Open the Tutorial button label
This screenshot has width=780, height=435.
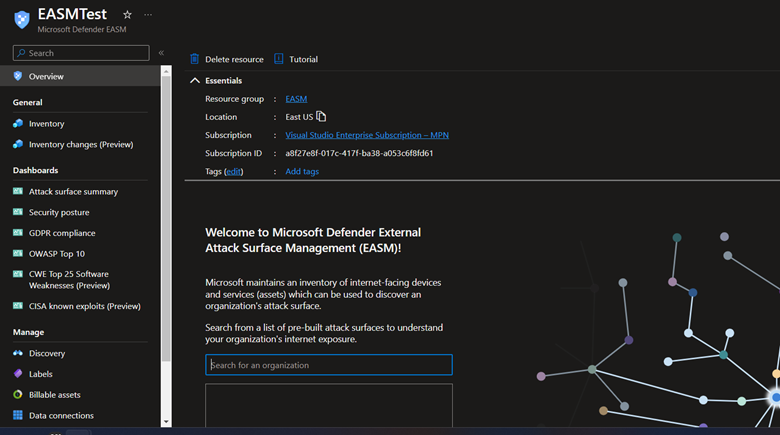click(x=303, y=59)
